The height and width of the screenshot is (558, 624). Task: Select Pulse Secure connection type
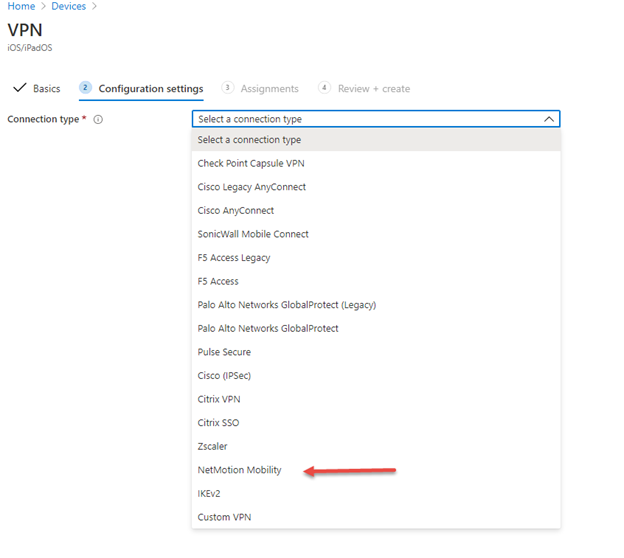coord(224,352)
